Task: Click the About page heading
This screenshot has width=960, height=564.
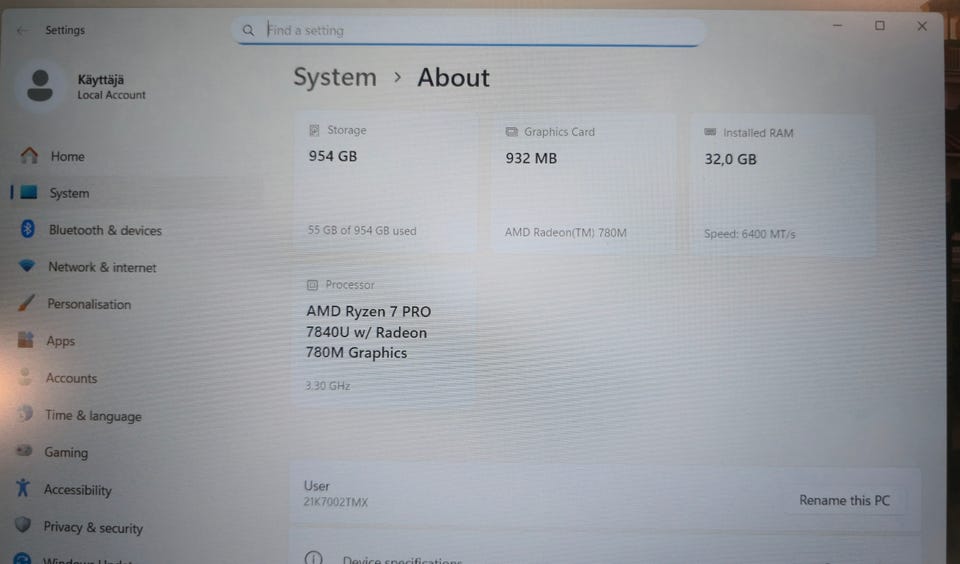Action: point(454,78)
